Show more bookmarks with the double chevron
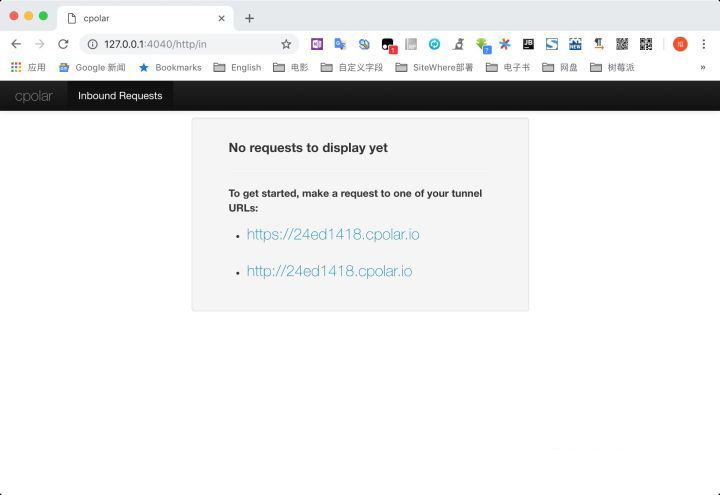The height and width of the screenshot is (495, 720). [x=703, y=68]
